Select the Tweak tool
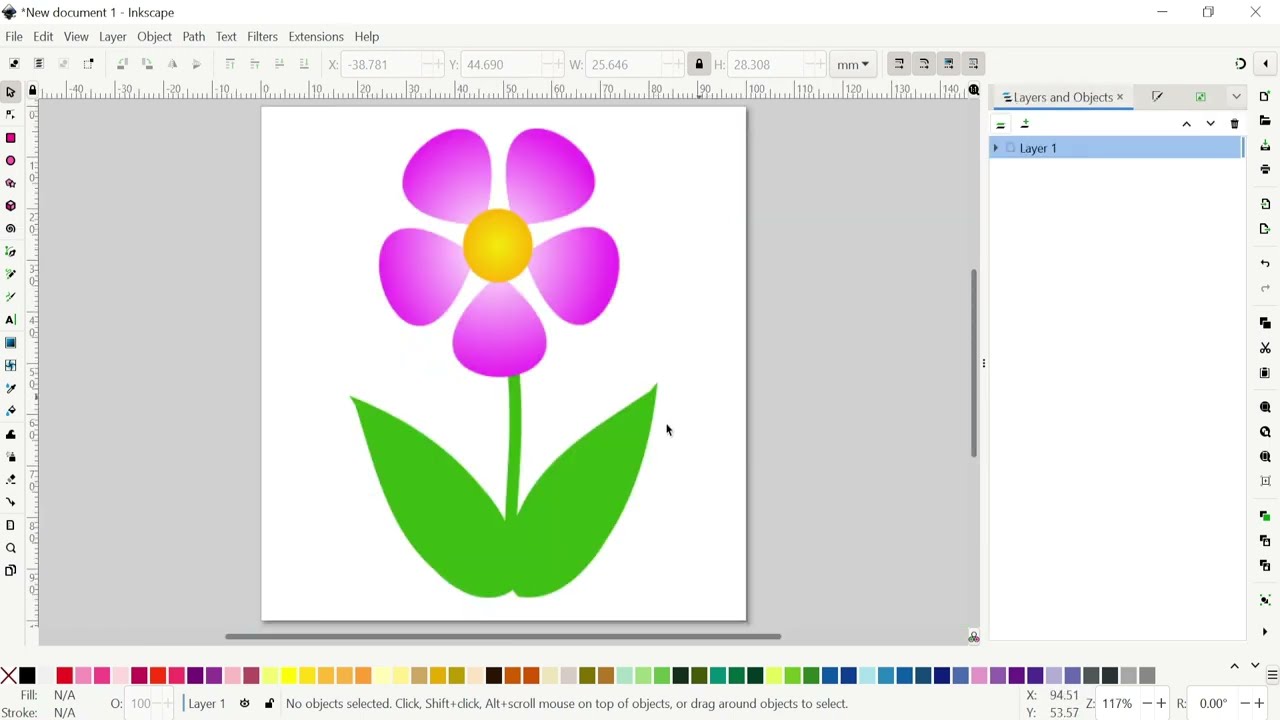Image resolution: width=1280 pixels, height=720 pixels. click(x=11, y=434)
